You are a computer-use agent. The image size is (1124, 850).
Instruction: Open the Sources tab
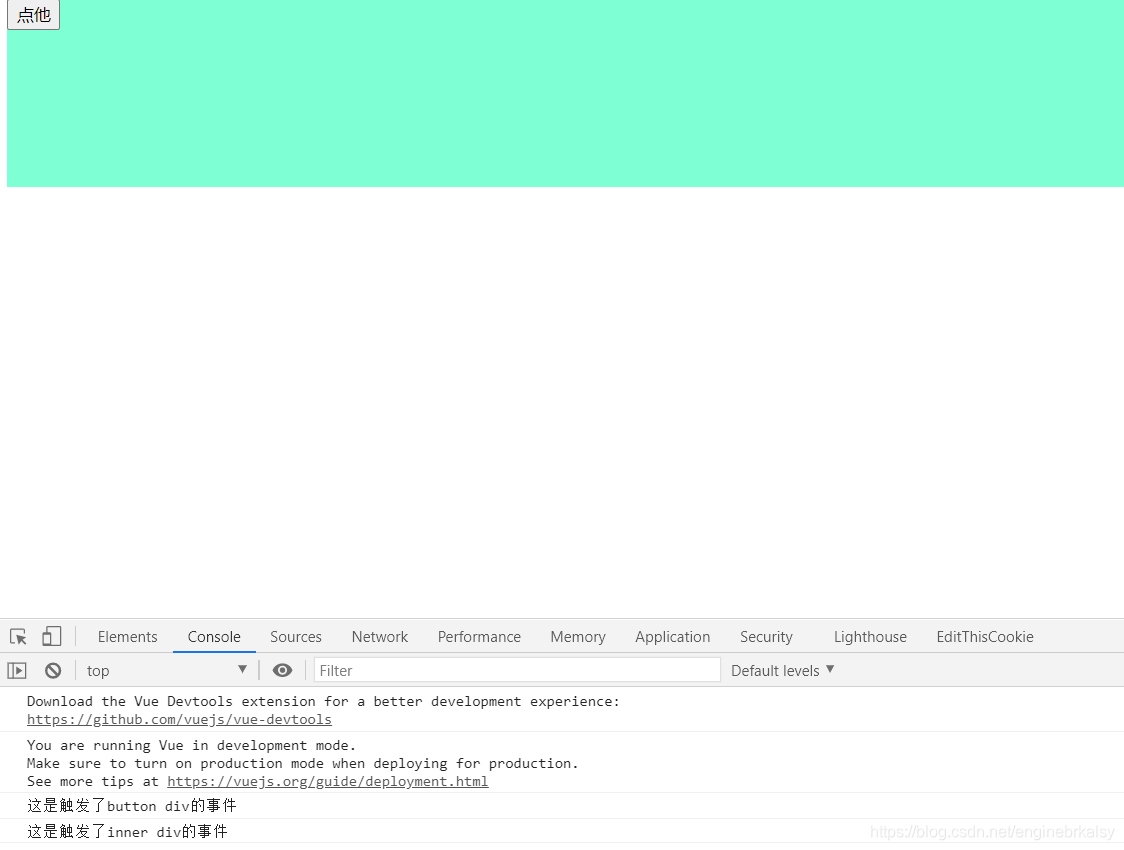pyautogui.click(x=296, y=637)
